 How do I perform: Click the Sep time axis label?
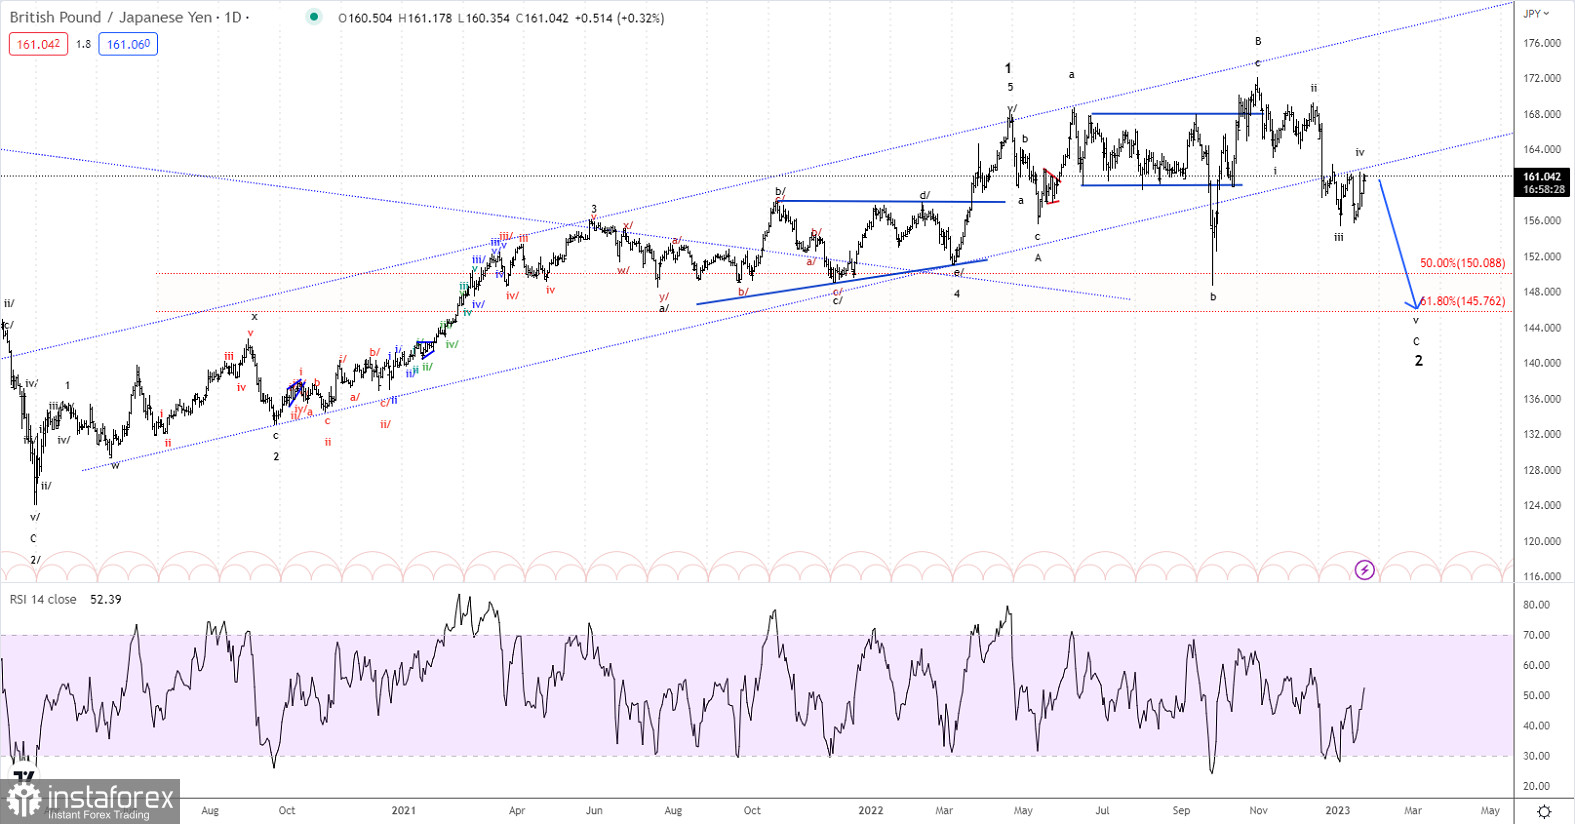point(1181,810)
